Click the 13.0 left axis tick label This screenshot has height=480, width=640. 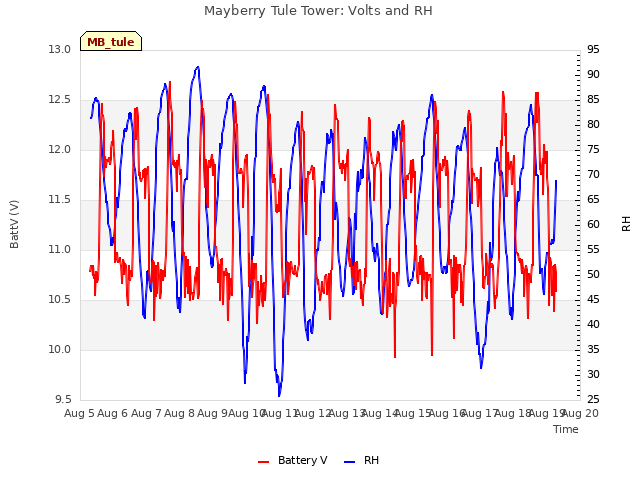[59, 49]
